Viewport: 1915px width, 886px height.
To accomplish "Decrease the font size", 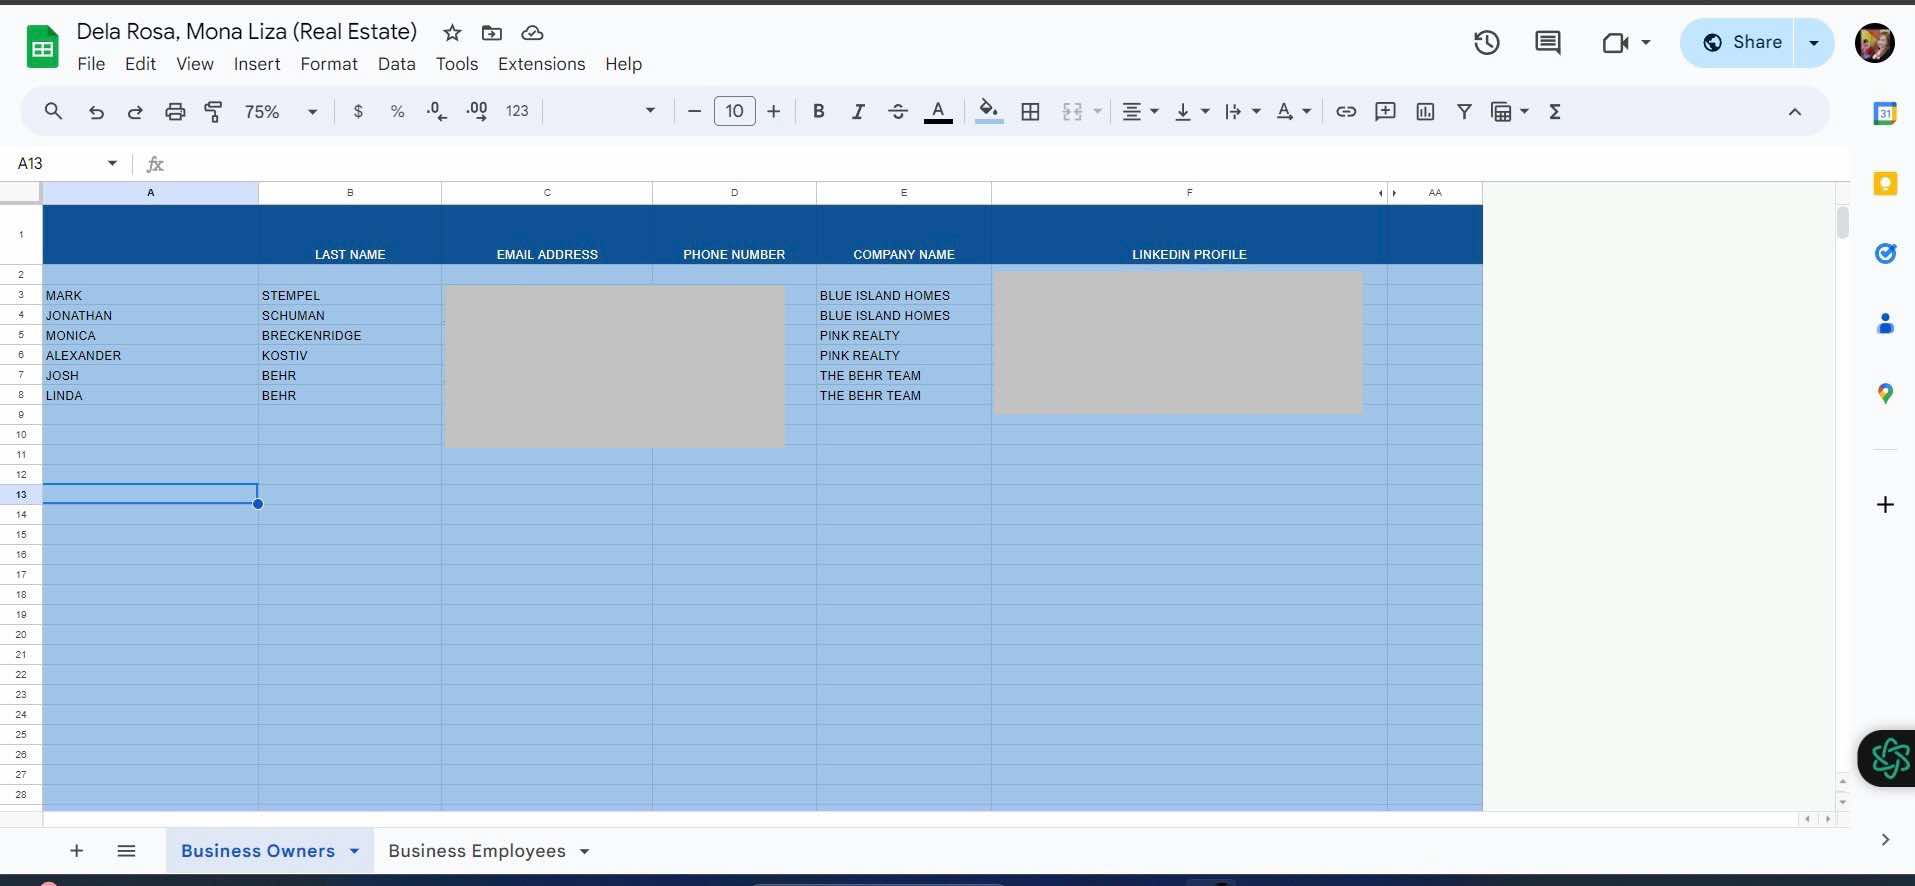I will click(x=694, y=112).
